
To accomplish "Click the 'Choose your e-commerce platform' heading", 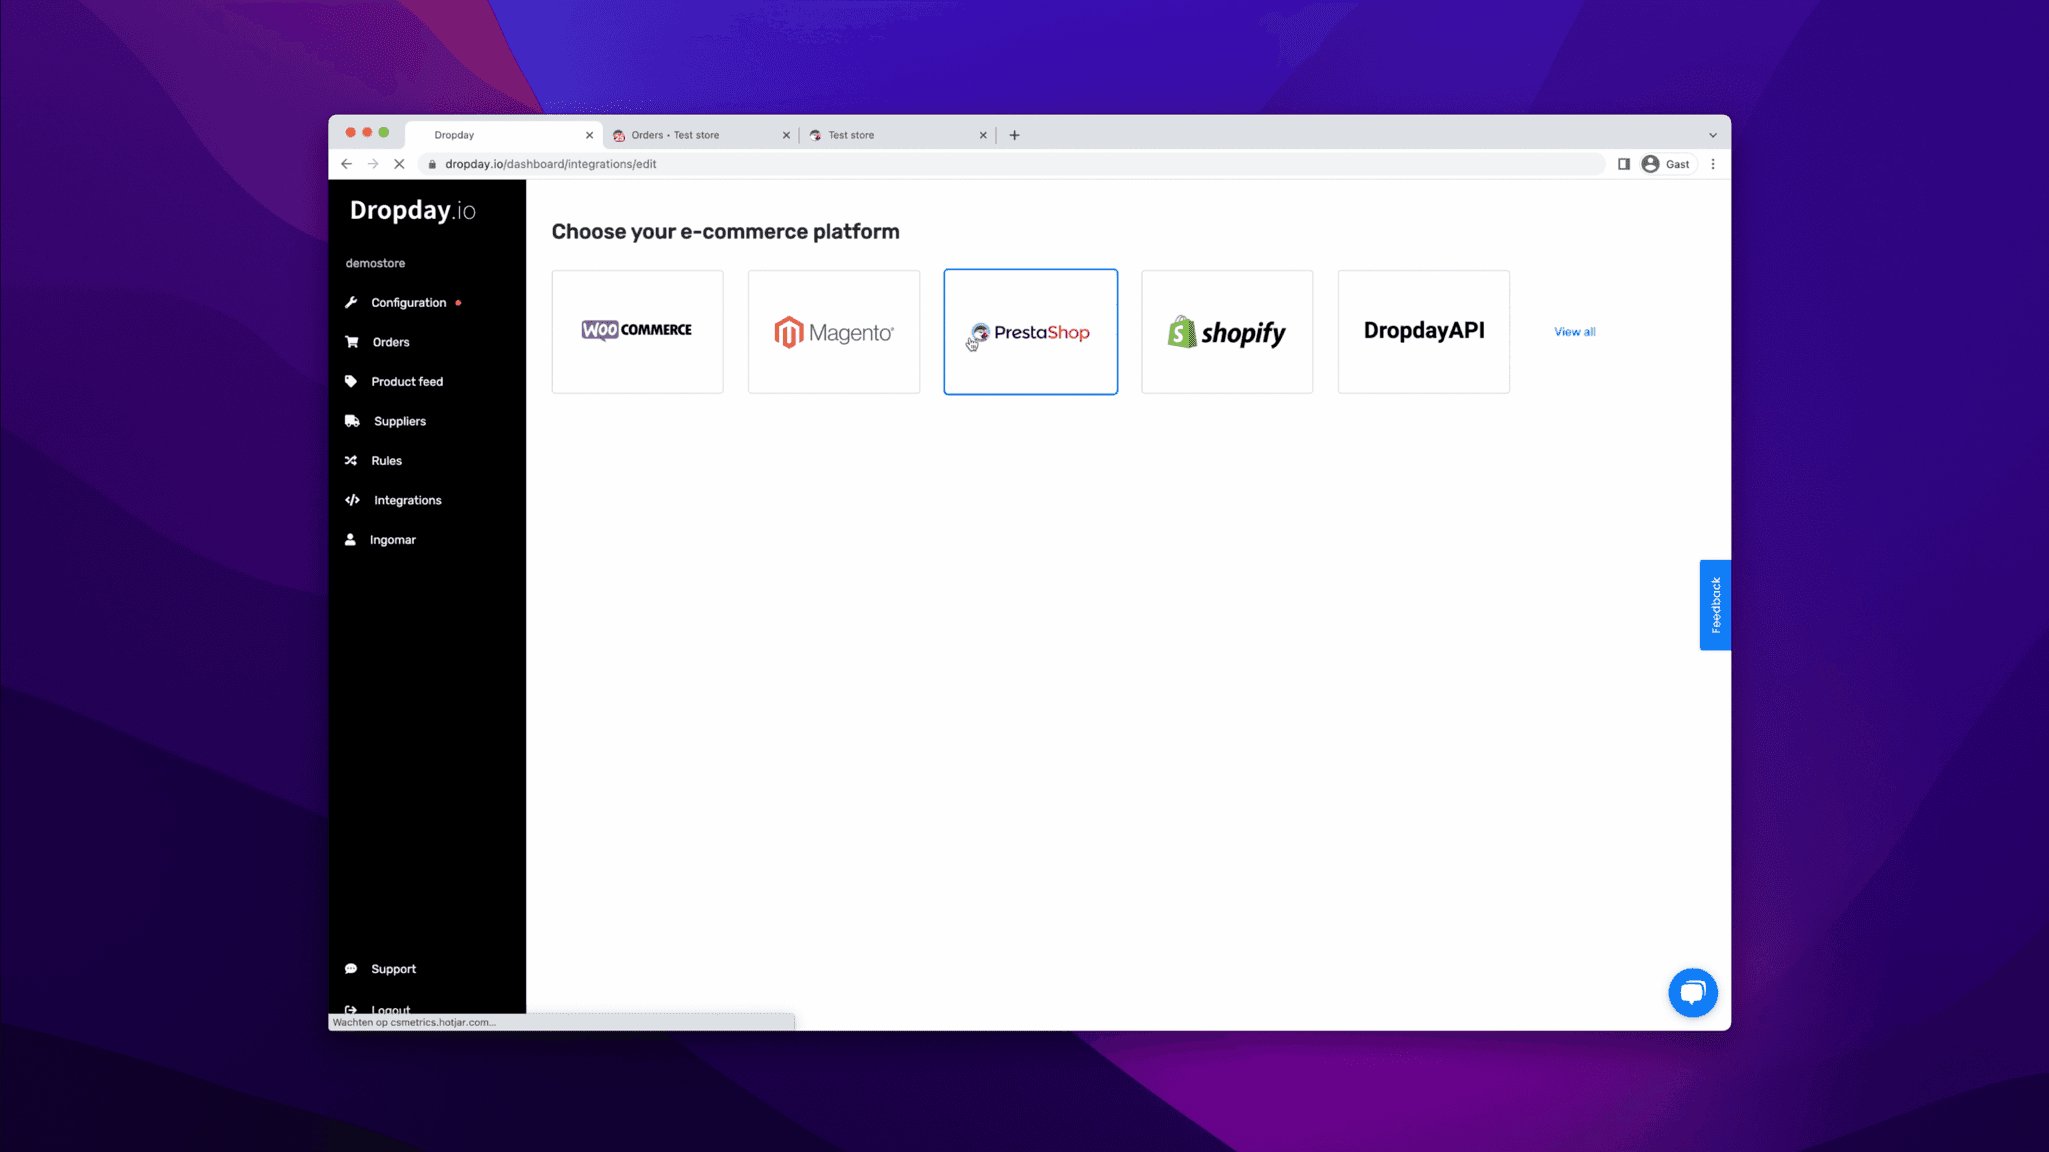I will [726, 232].
